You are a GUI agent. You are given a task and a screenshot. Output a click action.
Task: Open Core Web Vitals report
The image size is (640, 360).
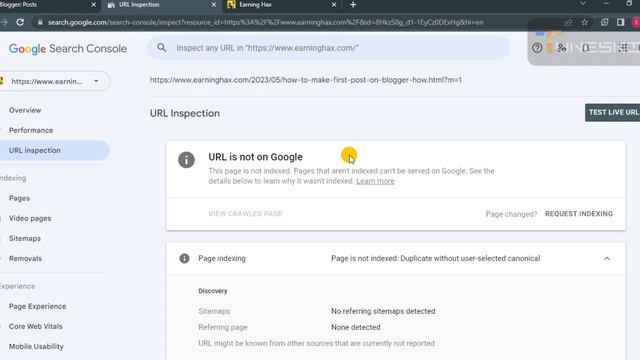36,326
